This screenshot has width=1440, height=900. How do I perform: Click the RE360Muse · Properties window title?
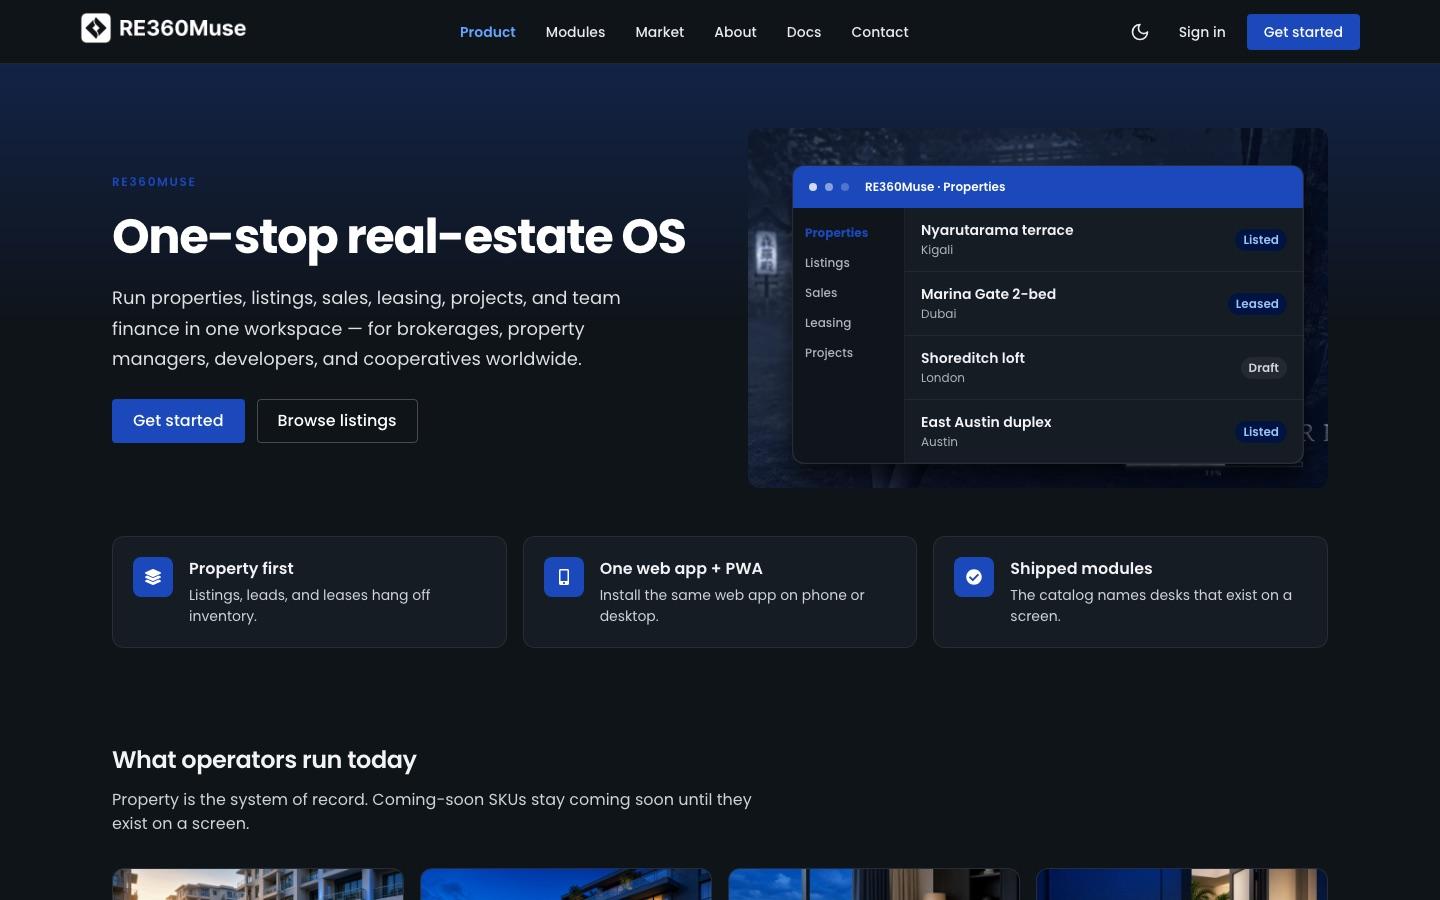click(935, 187)
